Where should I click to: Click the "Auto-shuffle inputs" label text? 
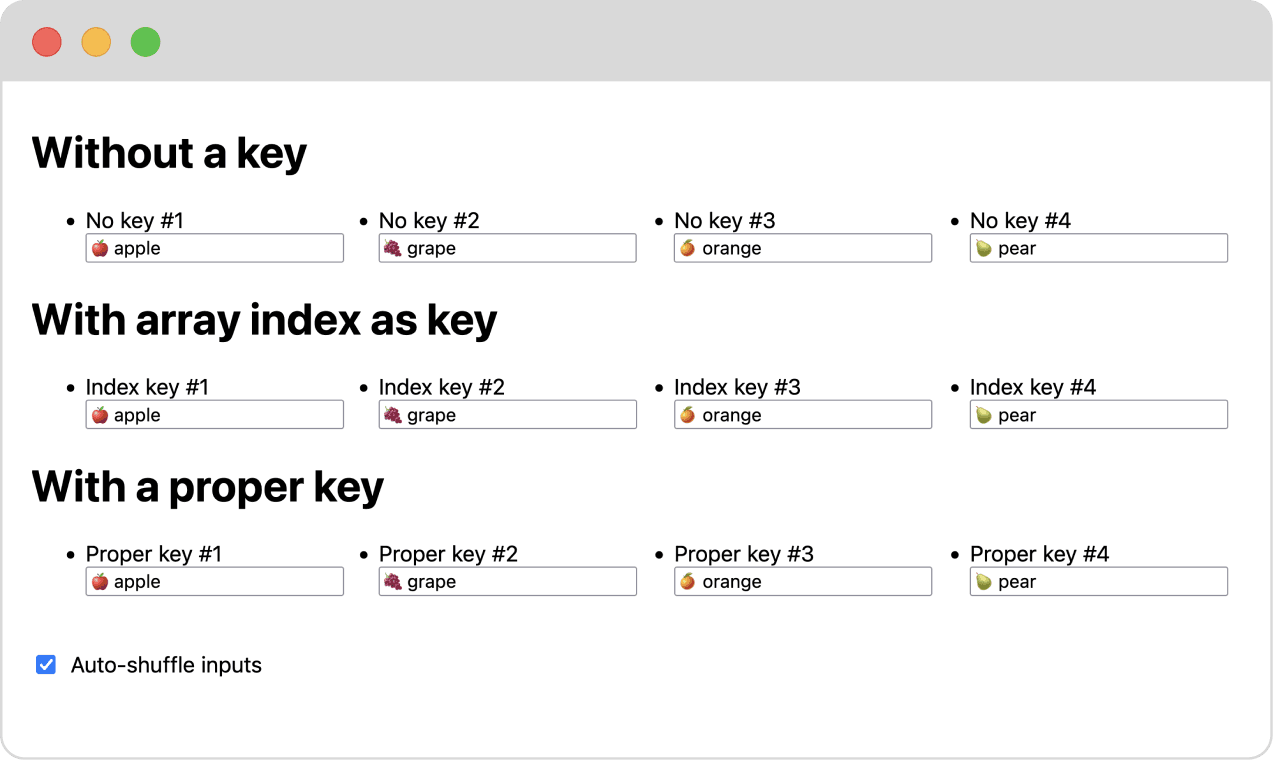pos(166,665)
